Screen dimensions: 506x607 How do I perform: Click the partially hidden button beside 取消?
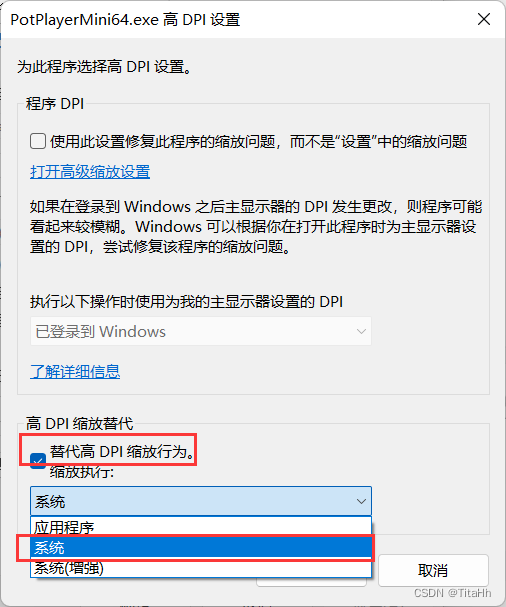[x=311, y=582]
